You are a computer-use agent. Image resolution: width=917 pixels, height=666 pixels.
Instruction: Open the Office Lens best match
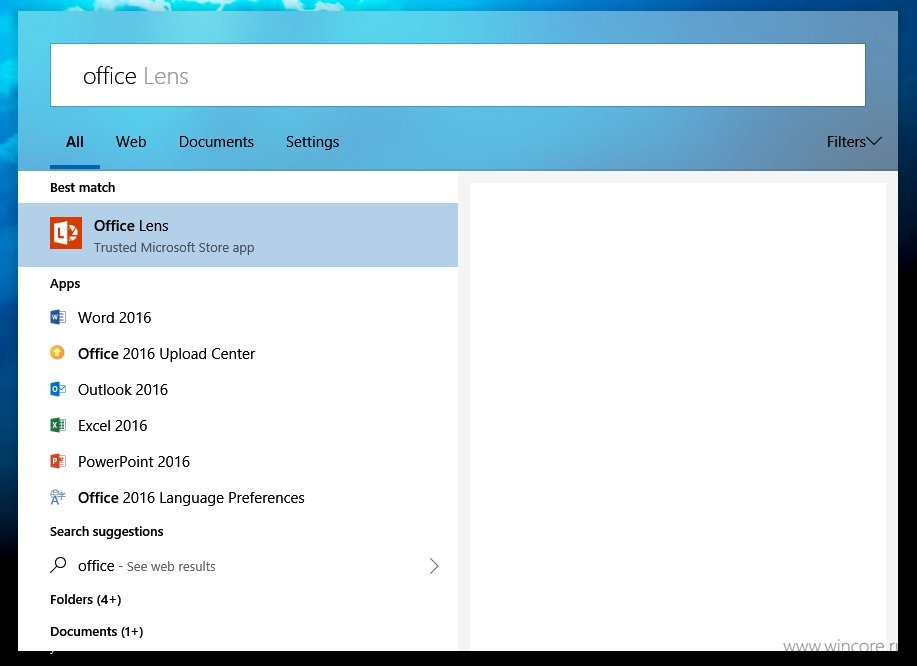click(x=238, y=234)
